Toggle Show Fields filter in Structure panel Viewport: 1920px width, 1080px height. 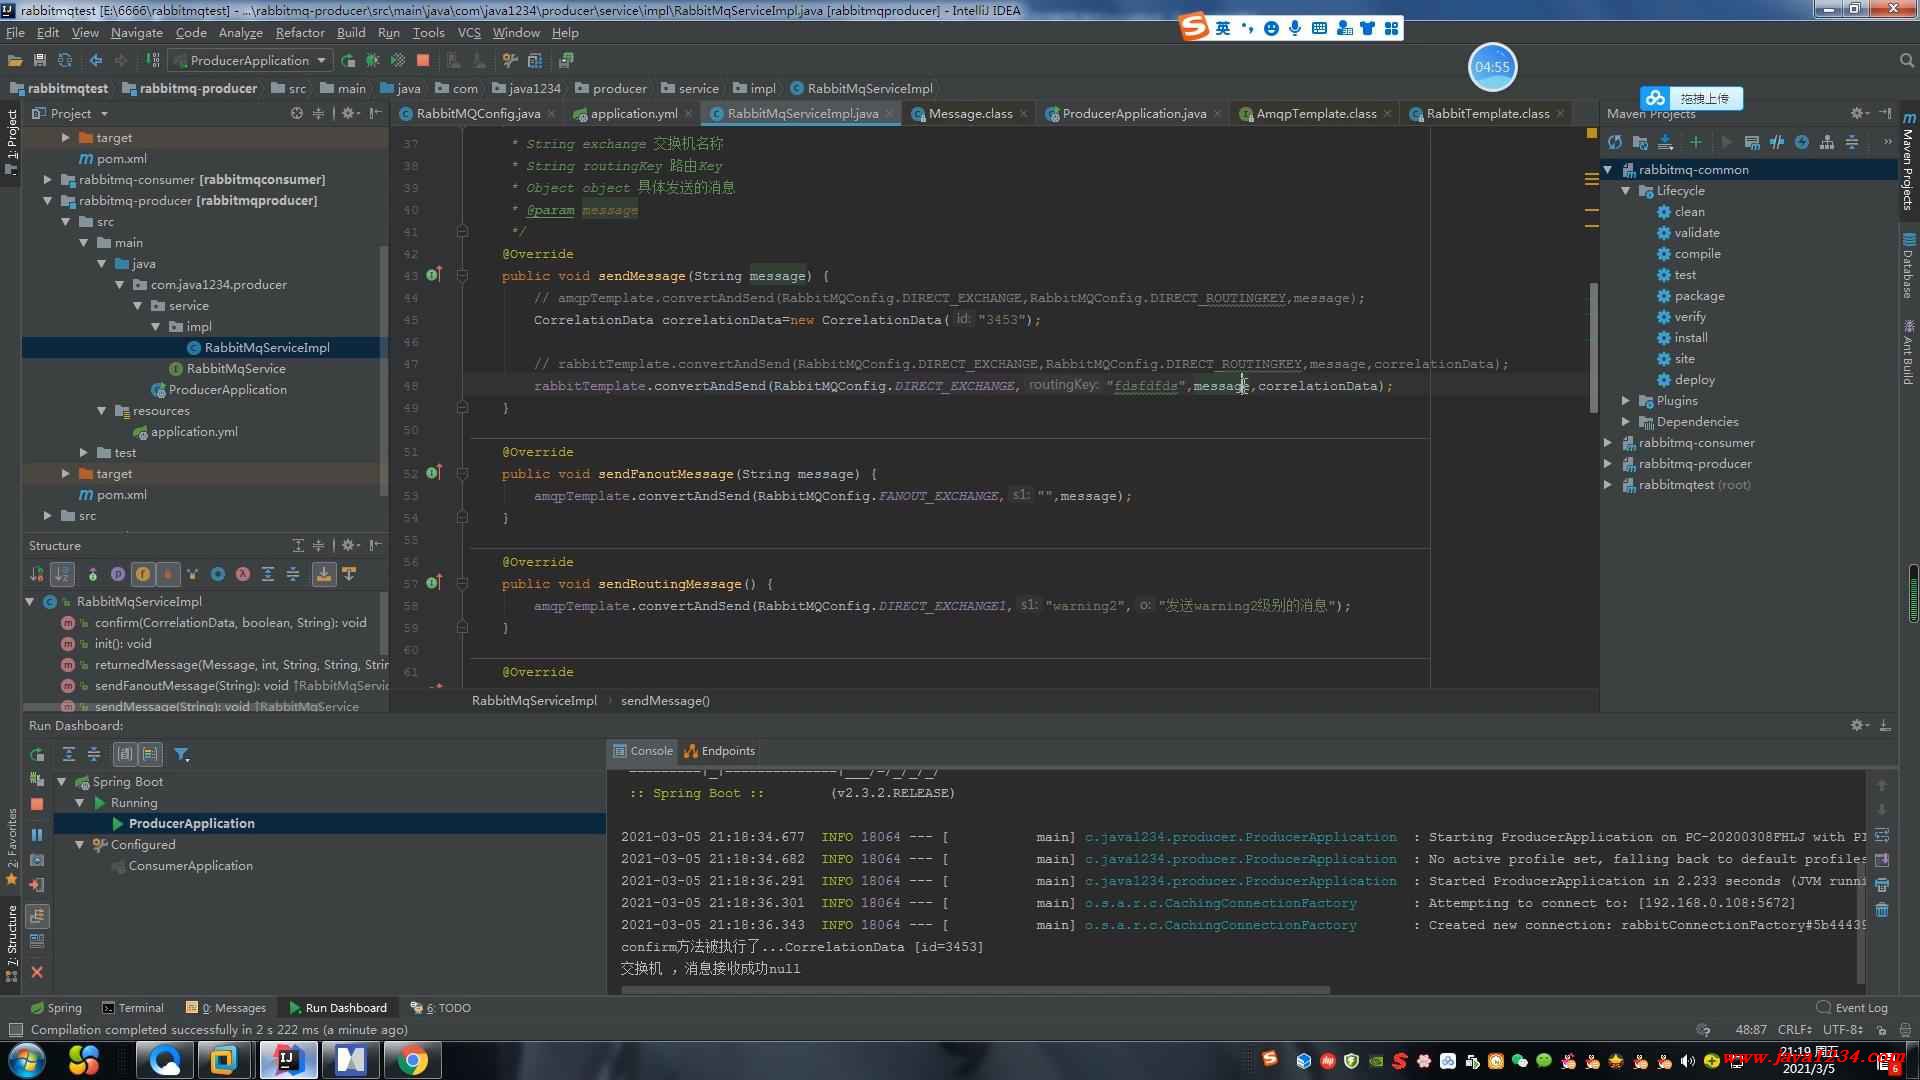(x=143, y=574)
